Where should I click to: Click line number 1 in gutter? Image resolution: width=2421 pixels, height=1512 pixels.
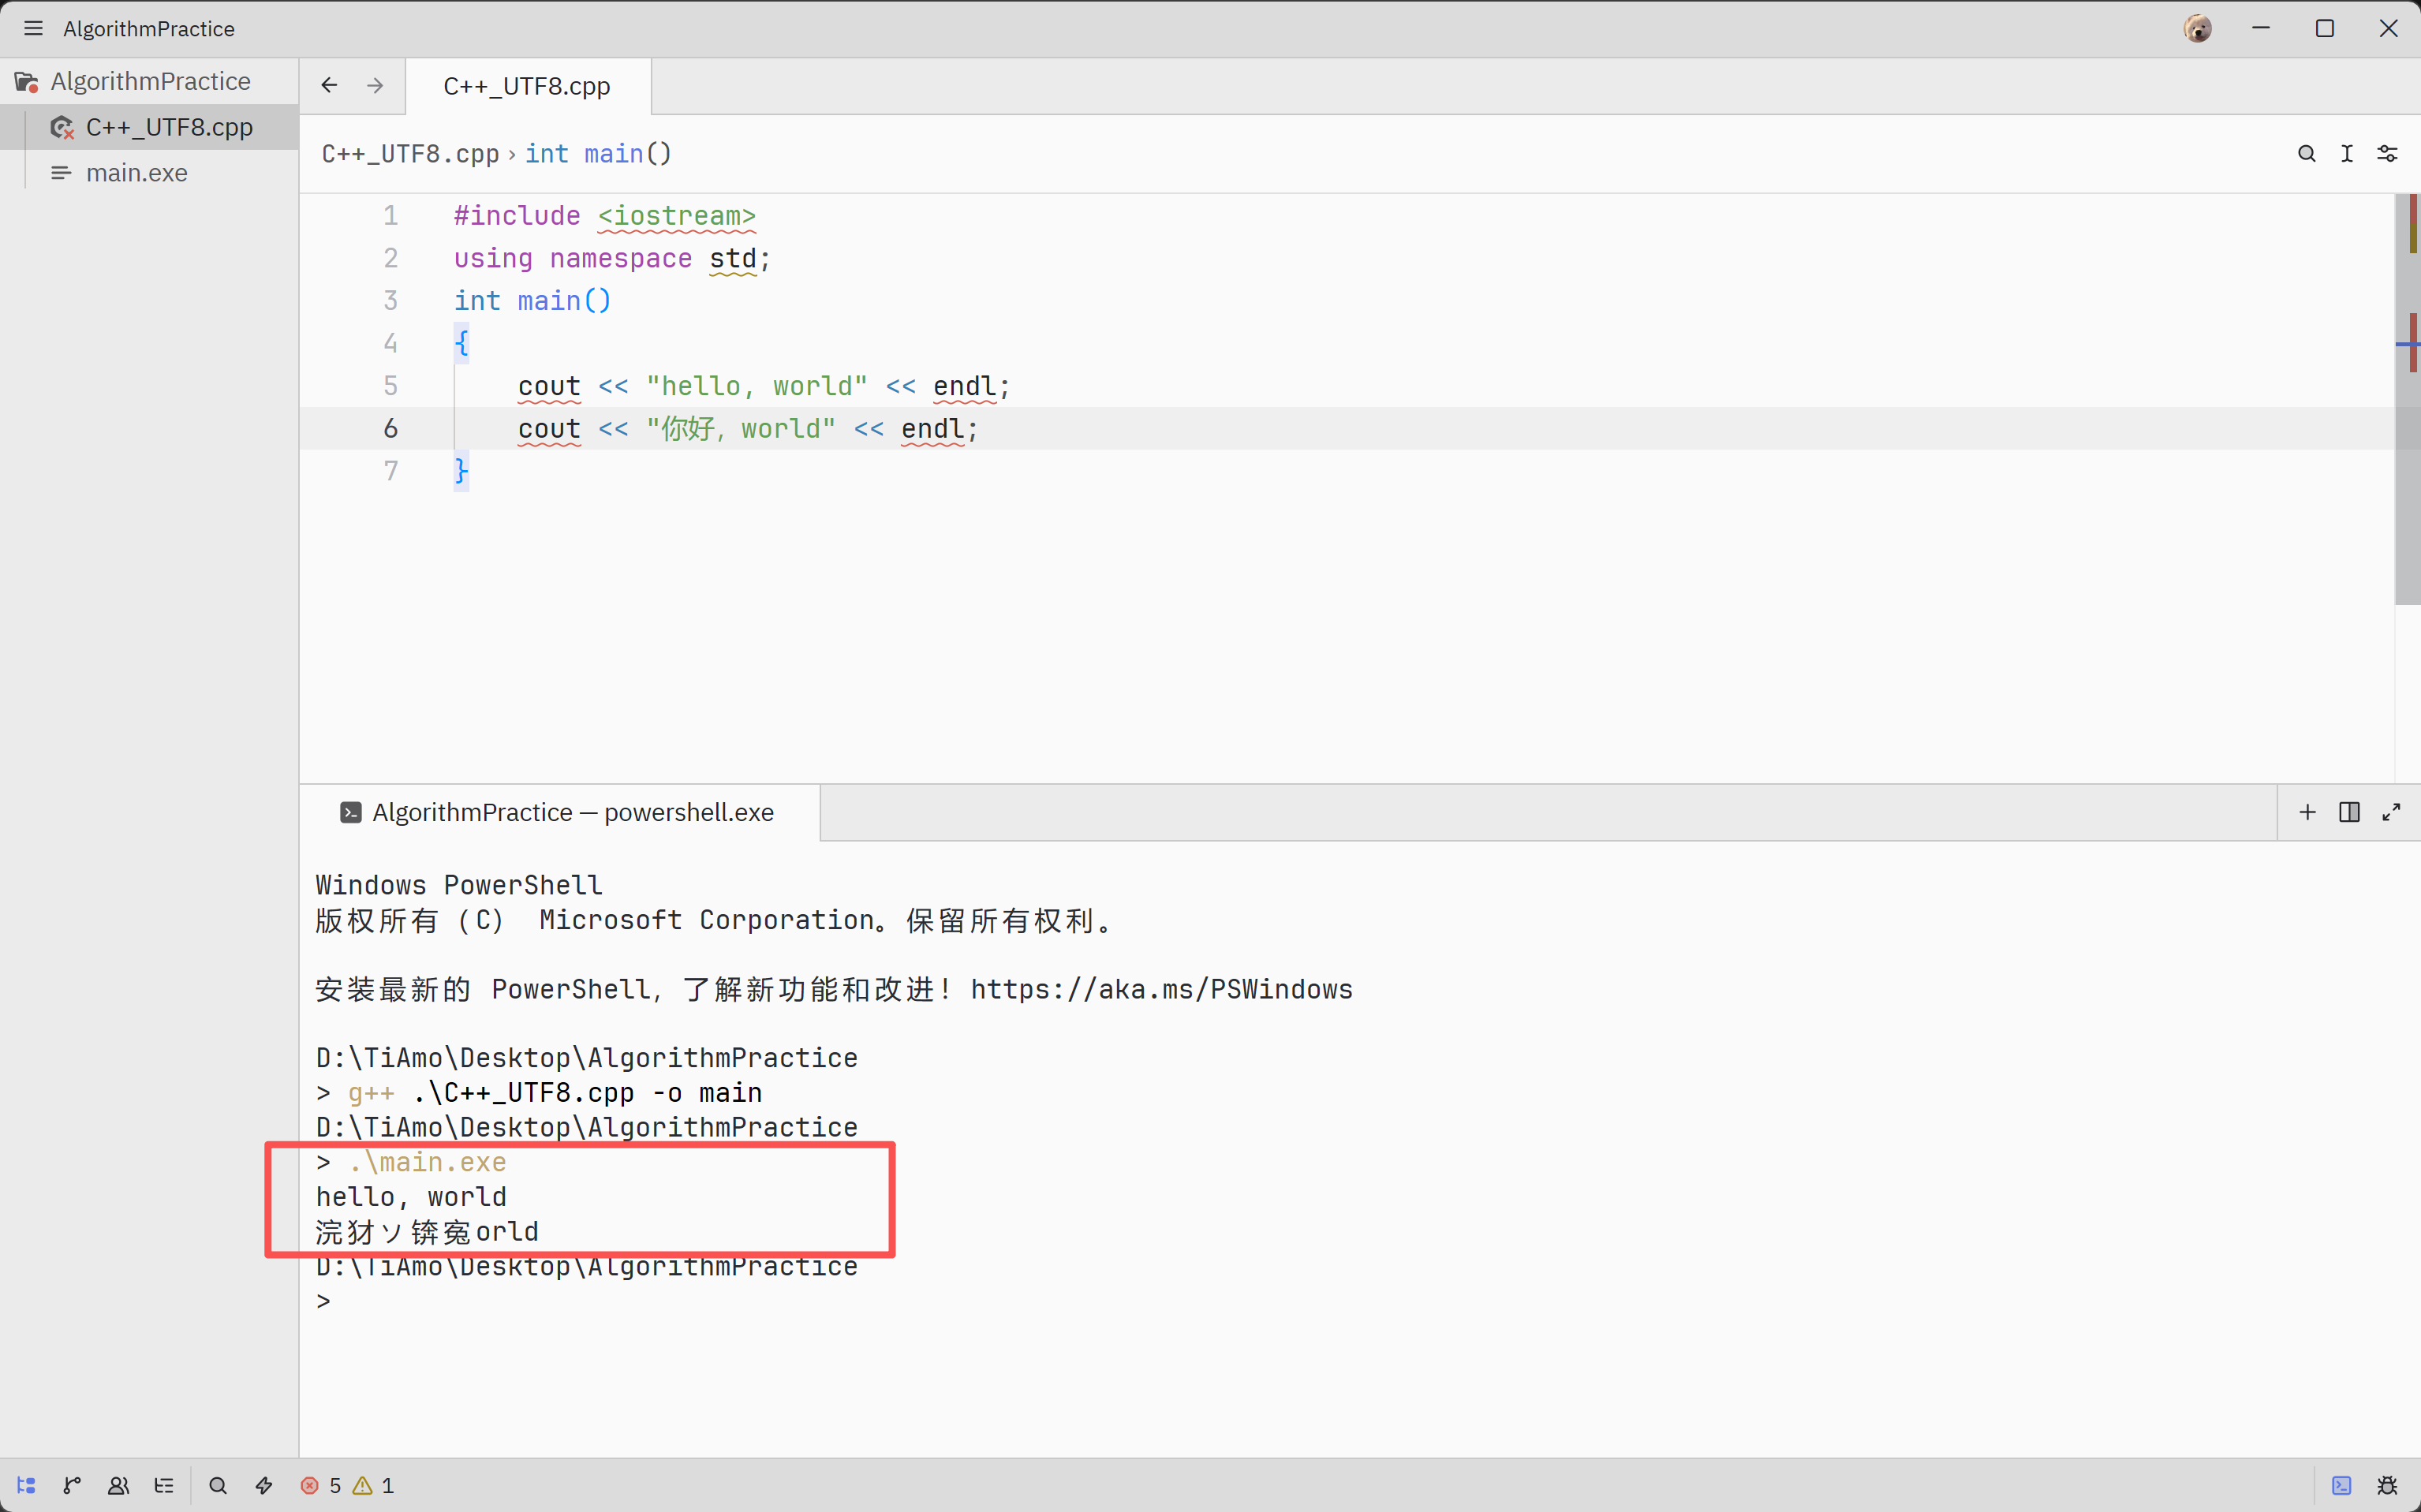tap(390, 216)
